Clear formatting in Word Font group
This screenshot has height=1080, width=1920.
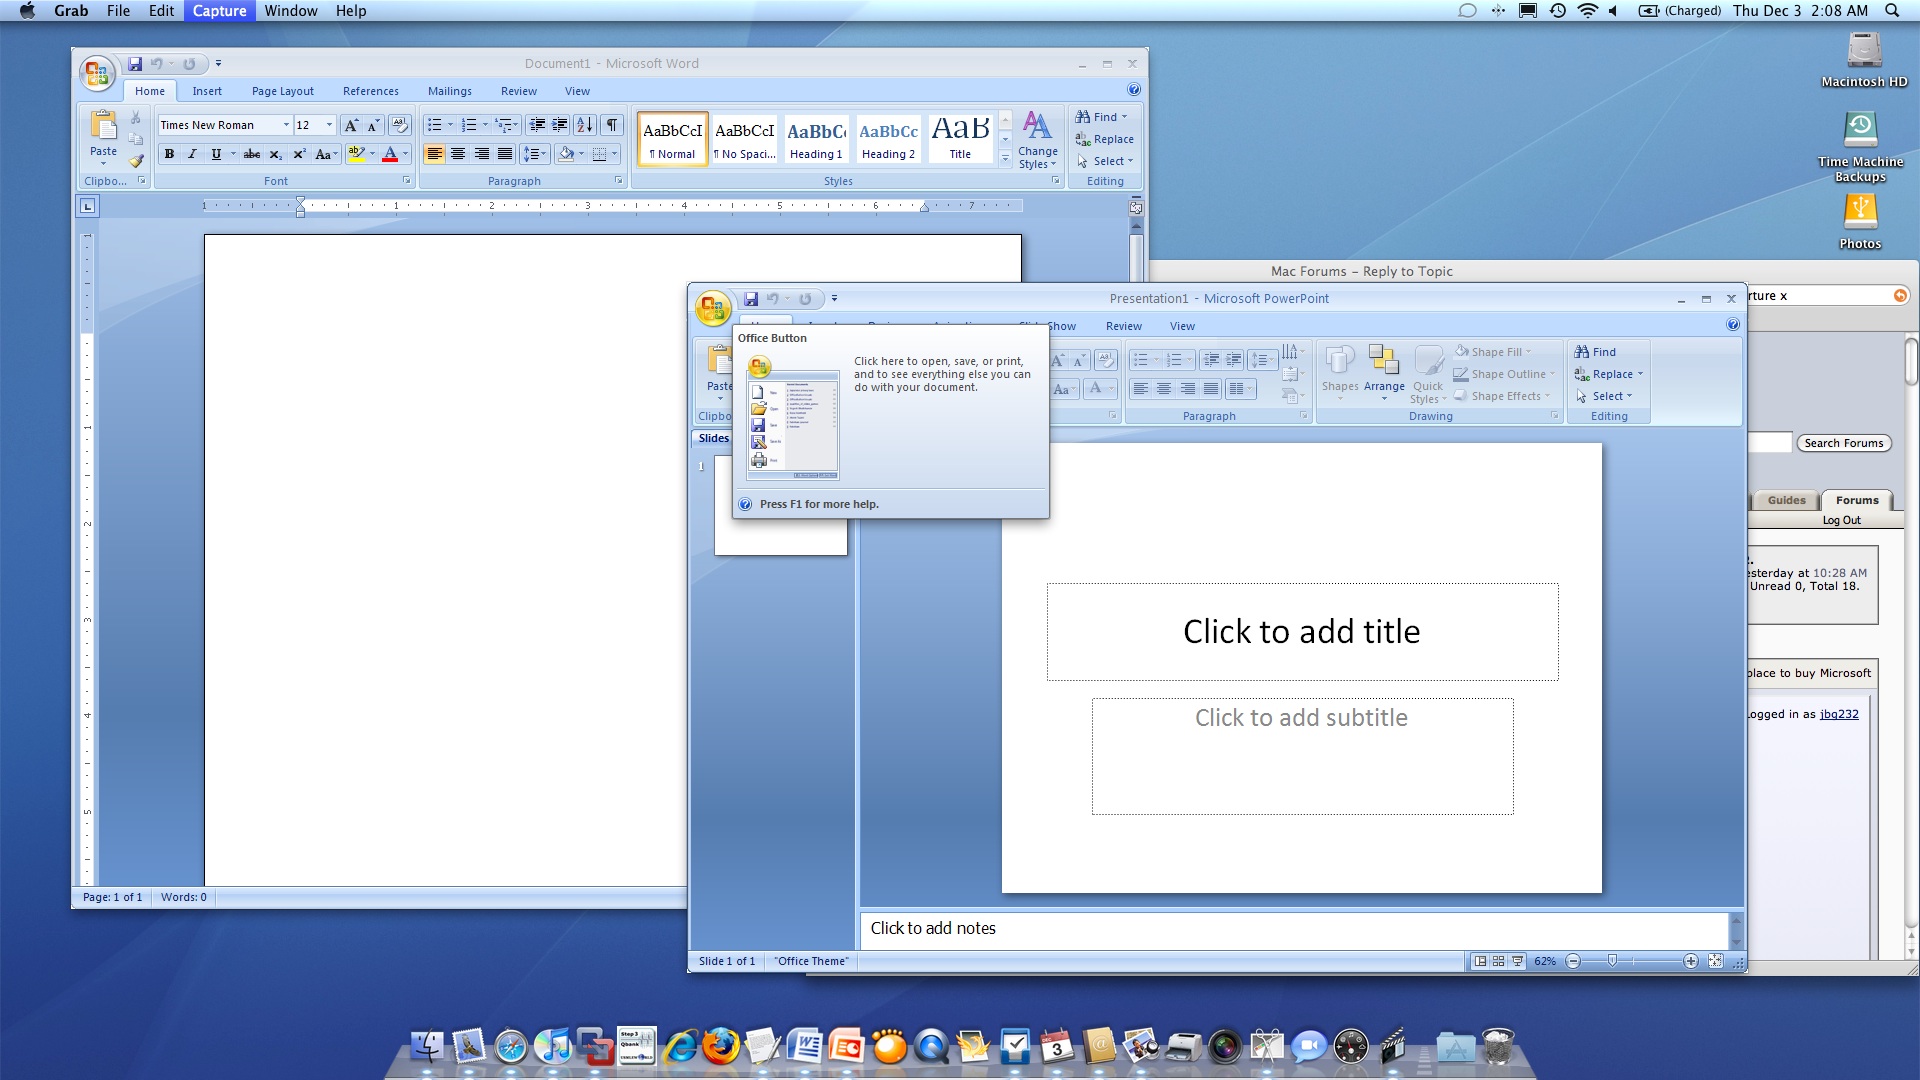click(399, 125)
